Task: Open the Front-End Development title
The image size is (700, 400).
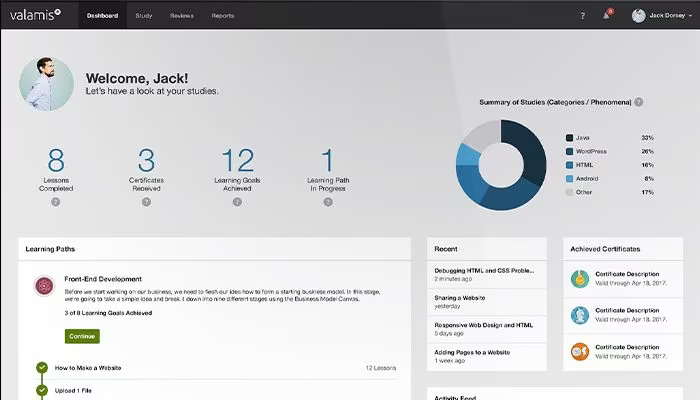Action: pyautogui.click(x=103, y=279)
